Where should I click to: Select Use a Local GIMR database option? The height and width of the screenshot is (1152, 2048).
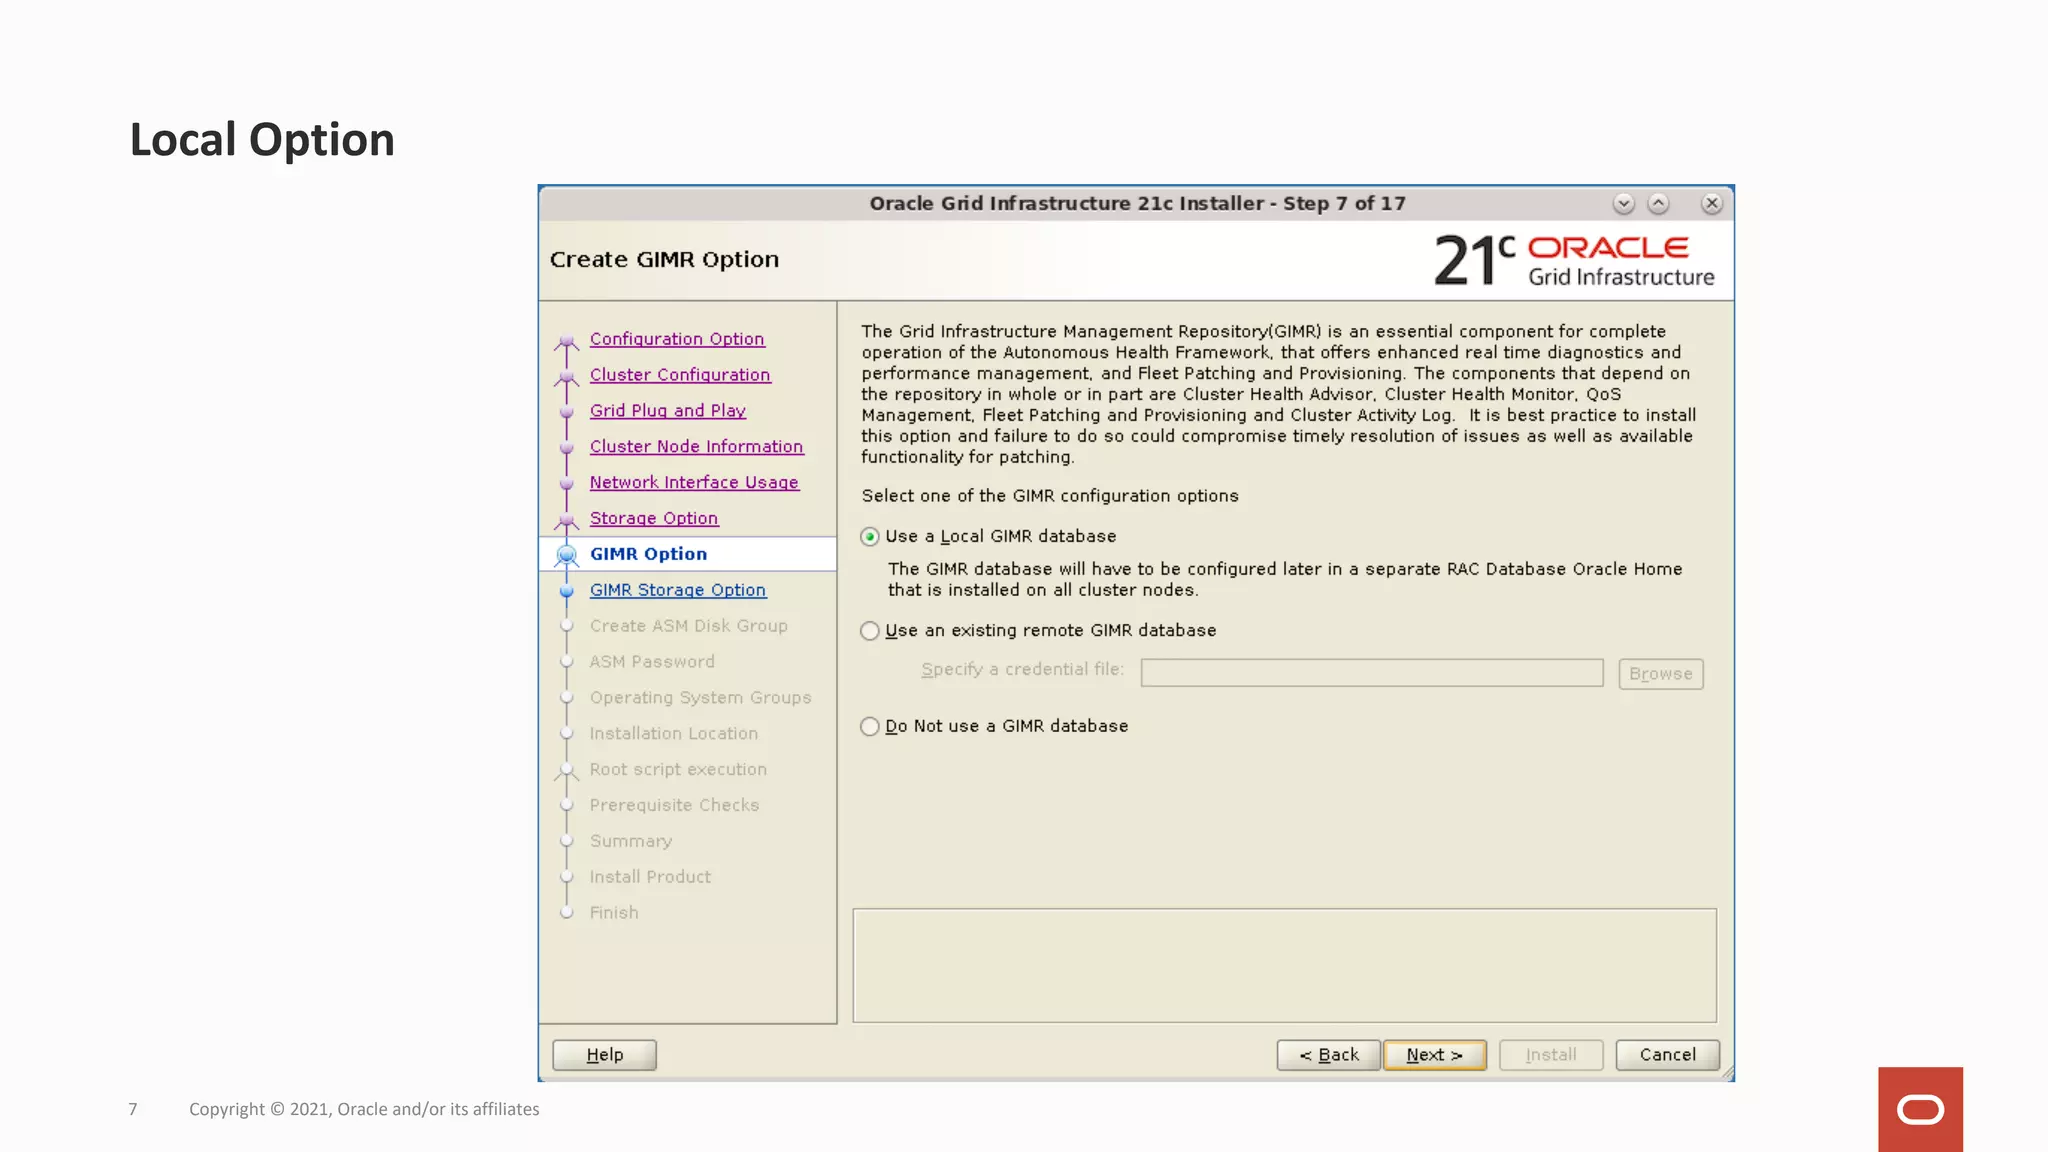tap(870, 537)
